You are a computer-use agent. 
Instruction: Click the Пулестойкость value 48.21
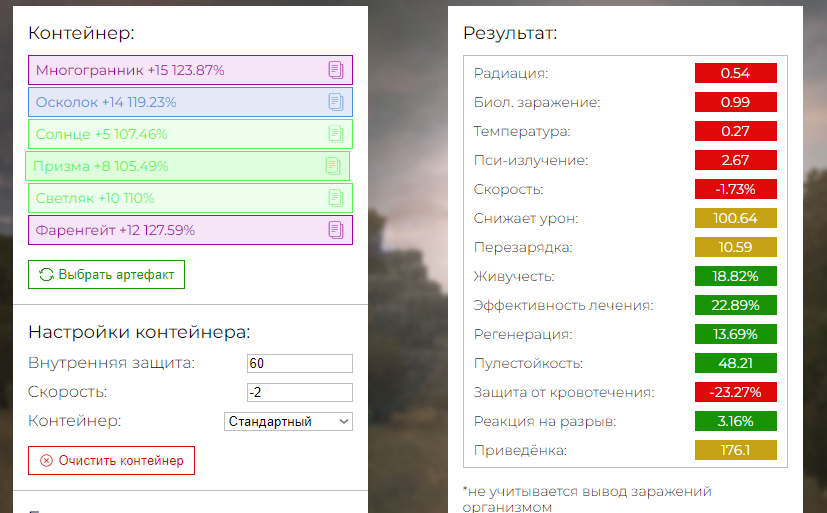pyautogui.click(x=736, y=363)
